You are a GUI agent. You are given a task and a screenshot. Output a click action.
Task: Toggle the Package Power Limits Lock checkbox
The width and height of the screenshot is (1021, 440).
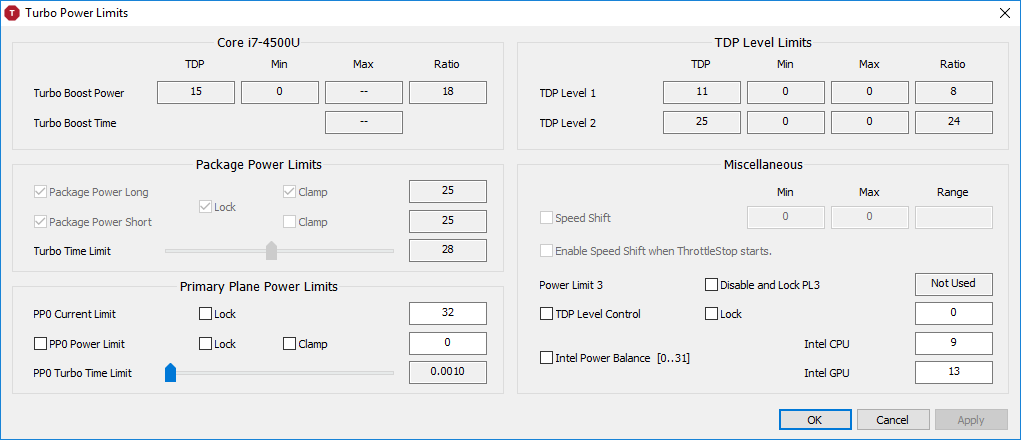click(x=205, y=207)
